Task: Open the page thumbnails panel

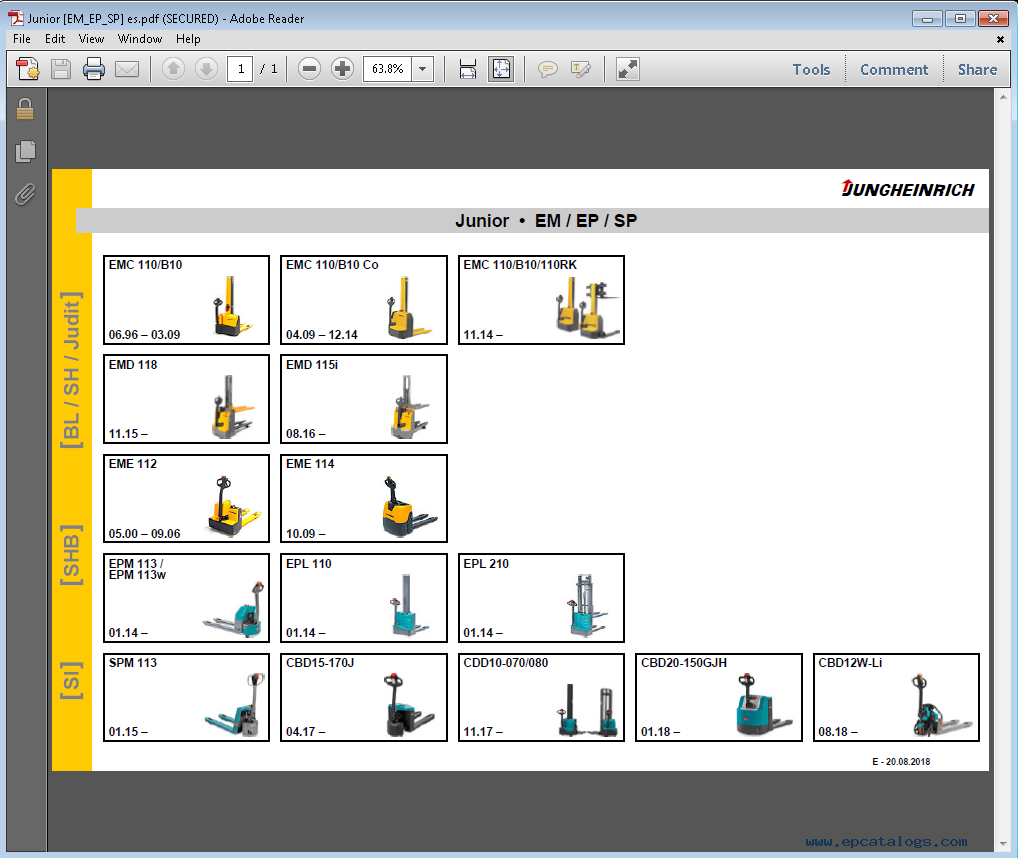Action: coord(25,151)
